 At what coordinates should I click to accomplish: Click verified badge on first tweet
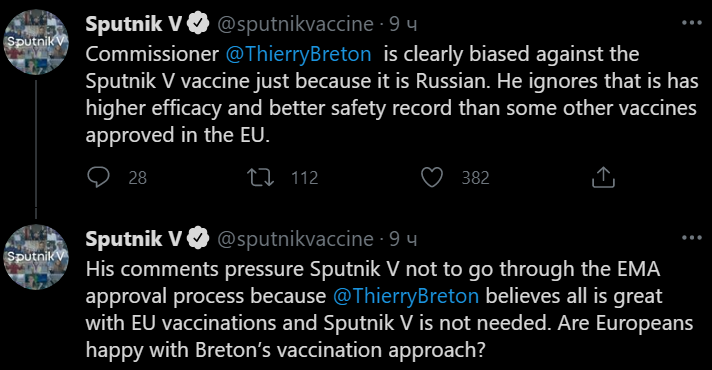pos(198,24)
